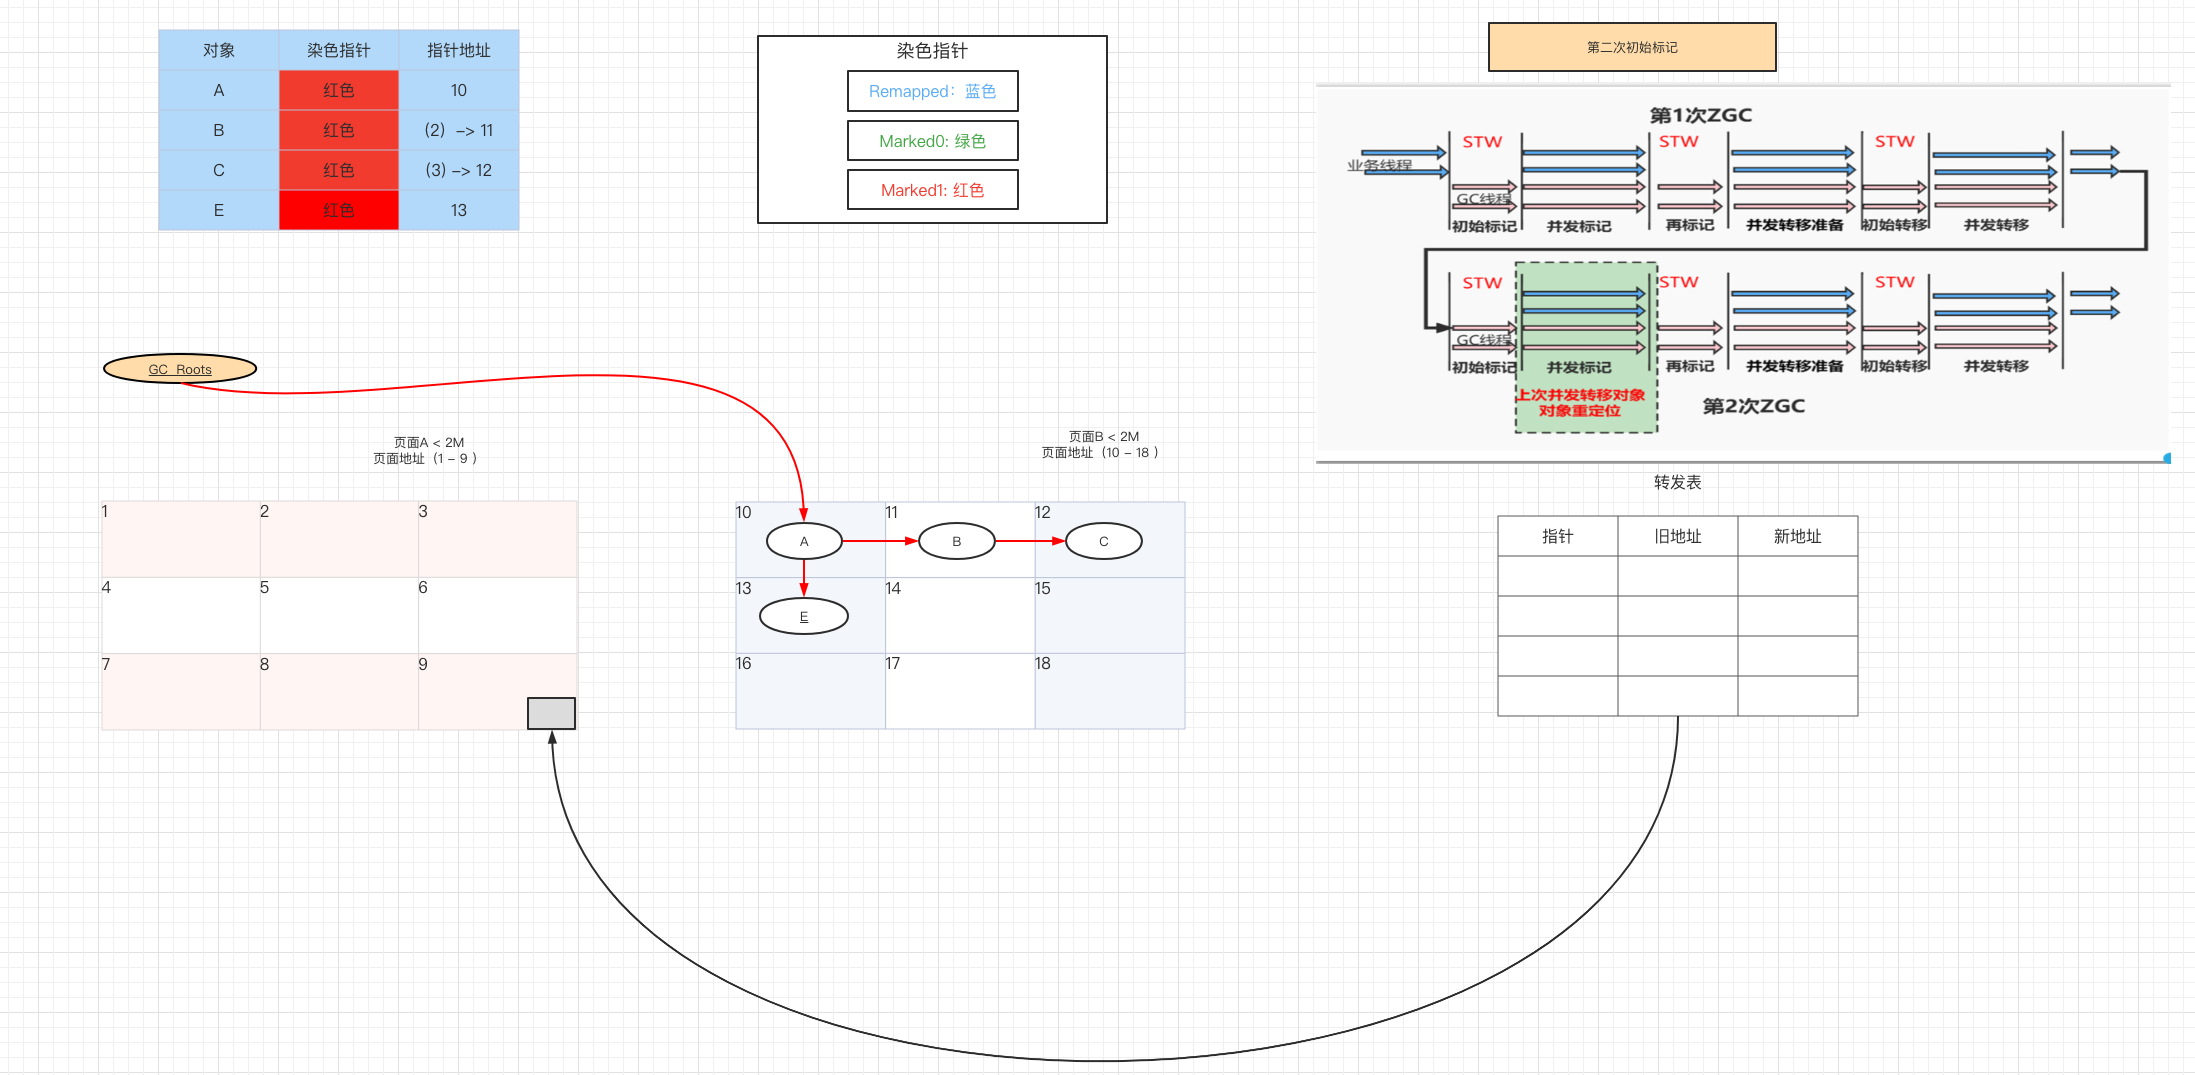Select the 页面A < 2M label

tap(428, 442)
